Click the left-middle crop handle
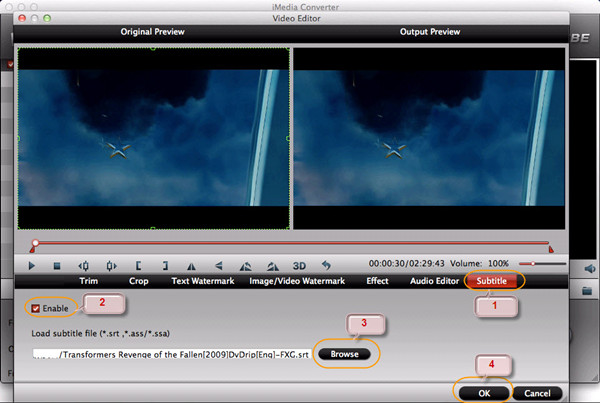 (19, 139)
